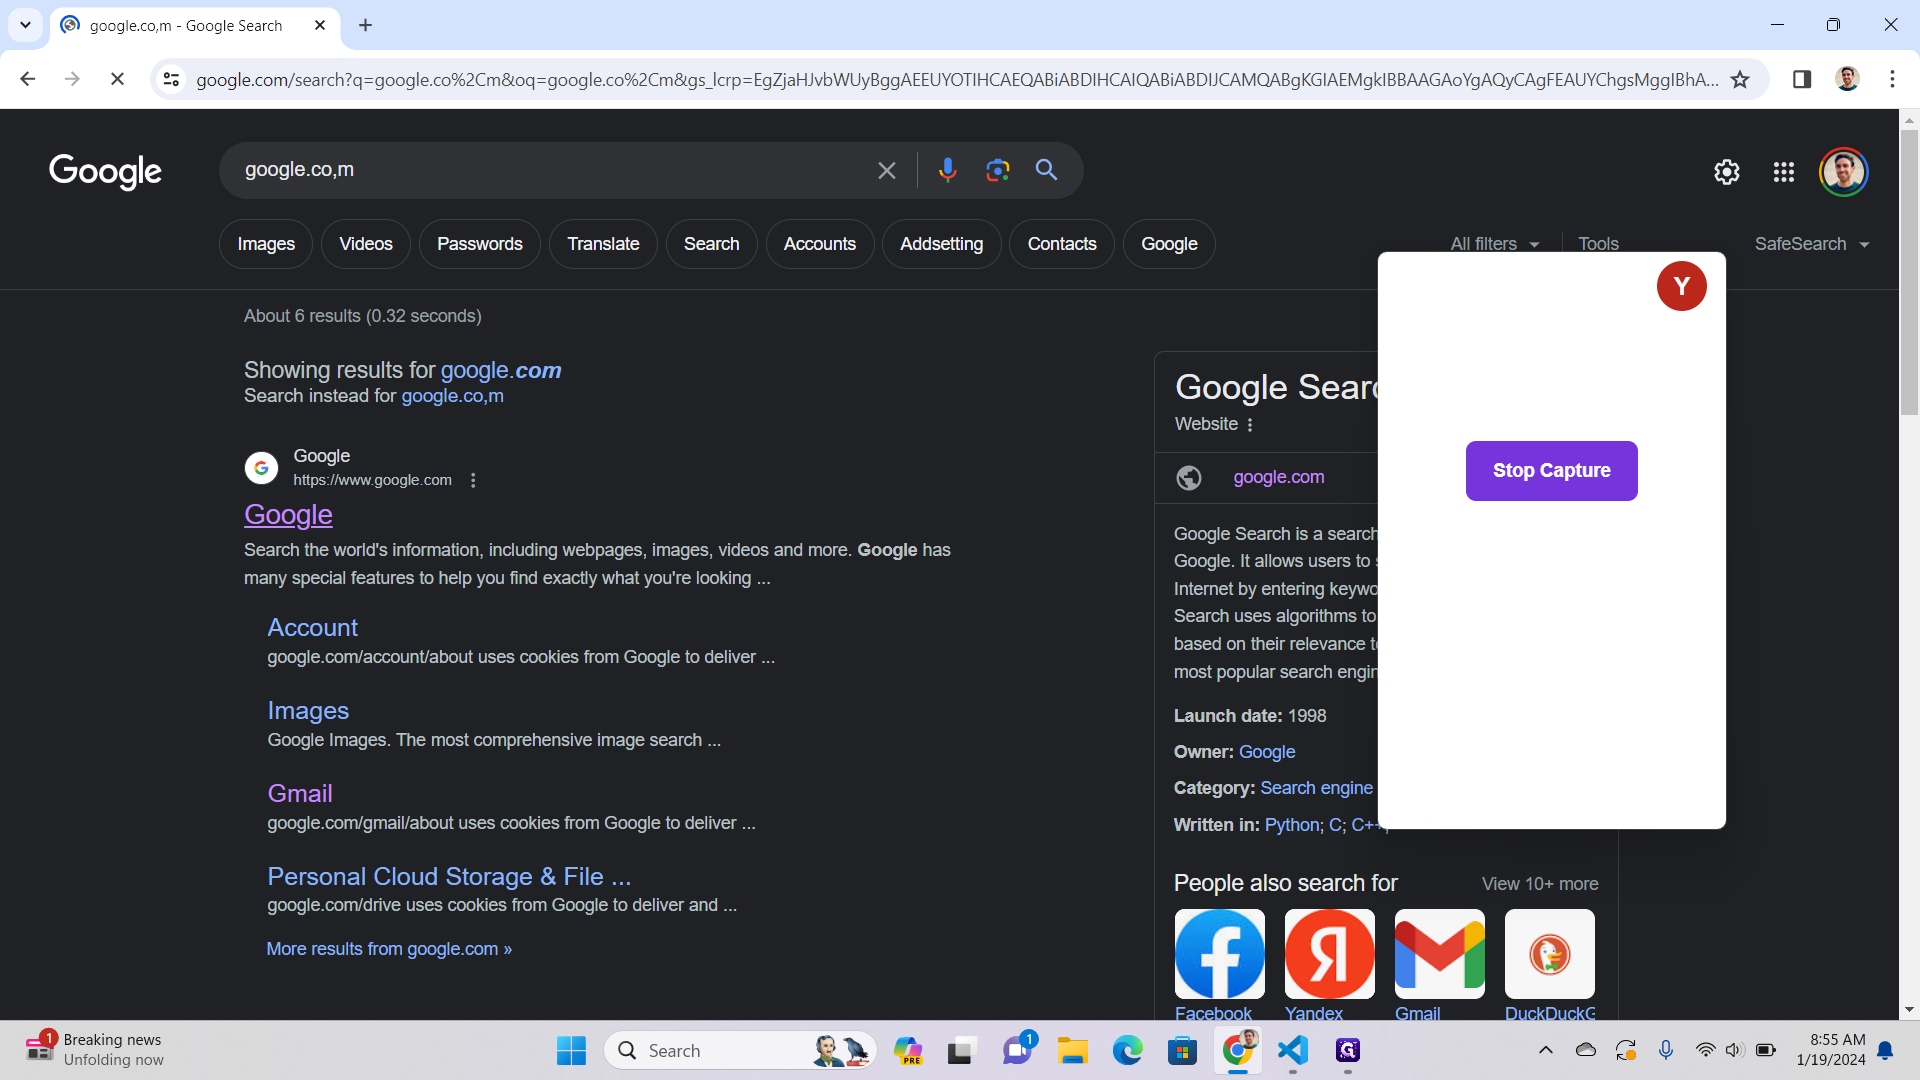
Task: Select the Videos filter chip
Action: pyautogui.click(x=365, y=244)
